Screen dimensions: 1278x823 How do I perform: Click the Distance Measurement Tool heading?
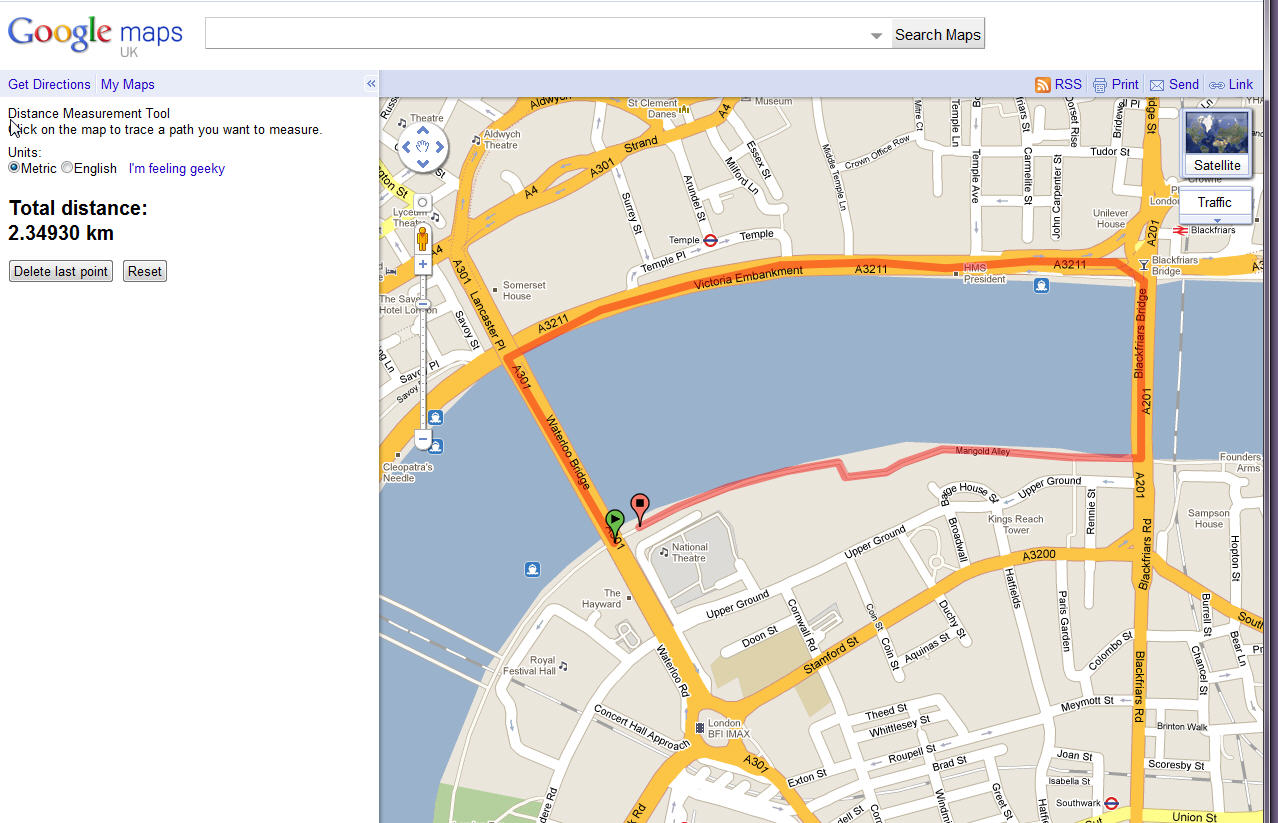[x=89, y=113]
